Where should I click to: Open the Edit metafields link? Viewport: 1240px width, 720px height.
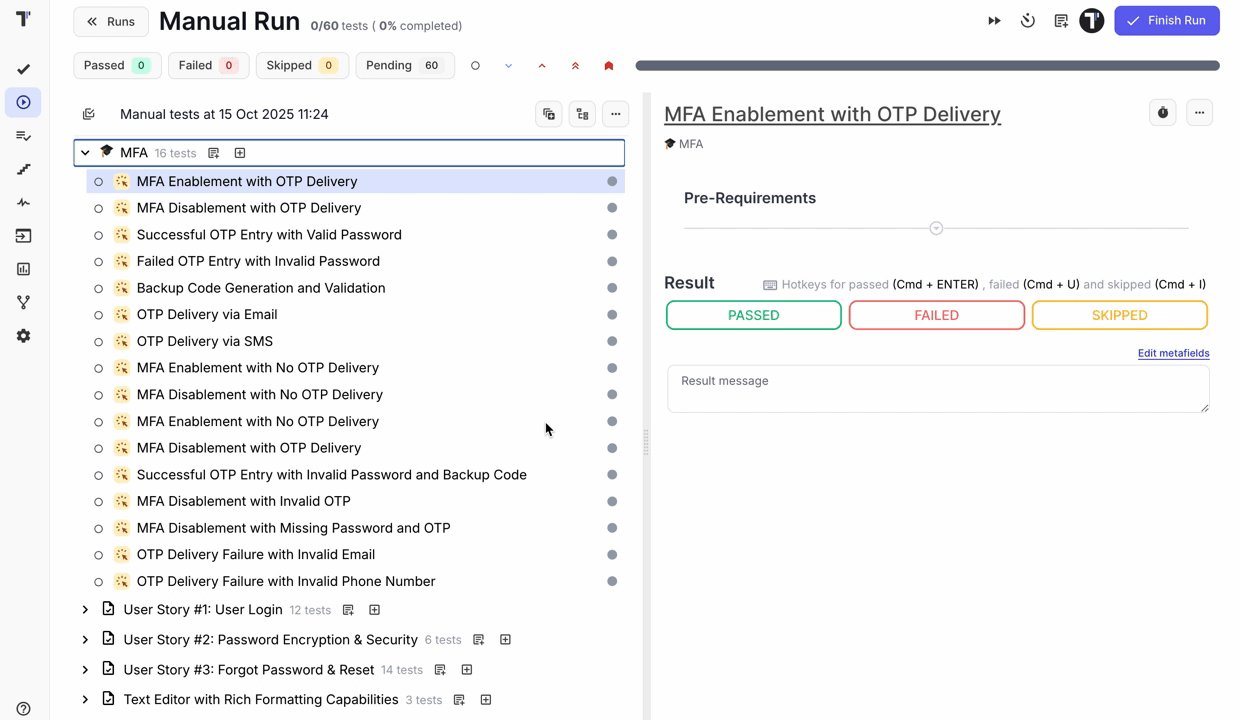pyautogui.click(x=1173, y=353)
